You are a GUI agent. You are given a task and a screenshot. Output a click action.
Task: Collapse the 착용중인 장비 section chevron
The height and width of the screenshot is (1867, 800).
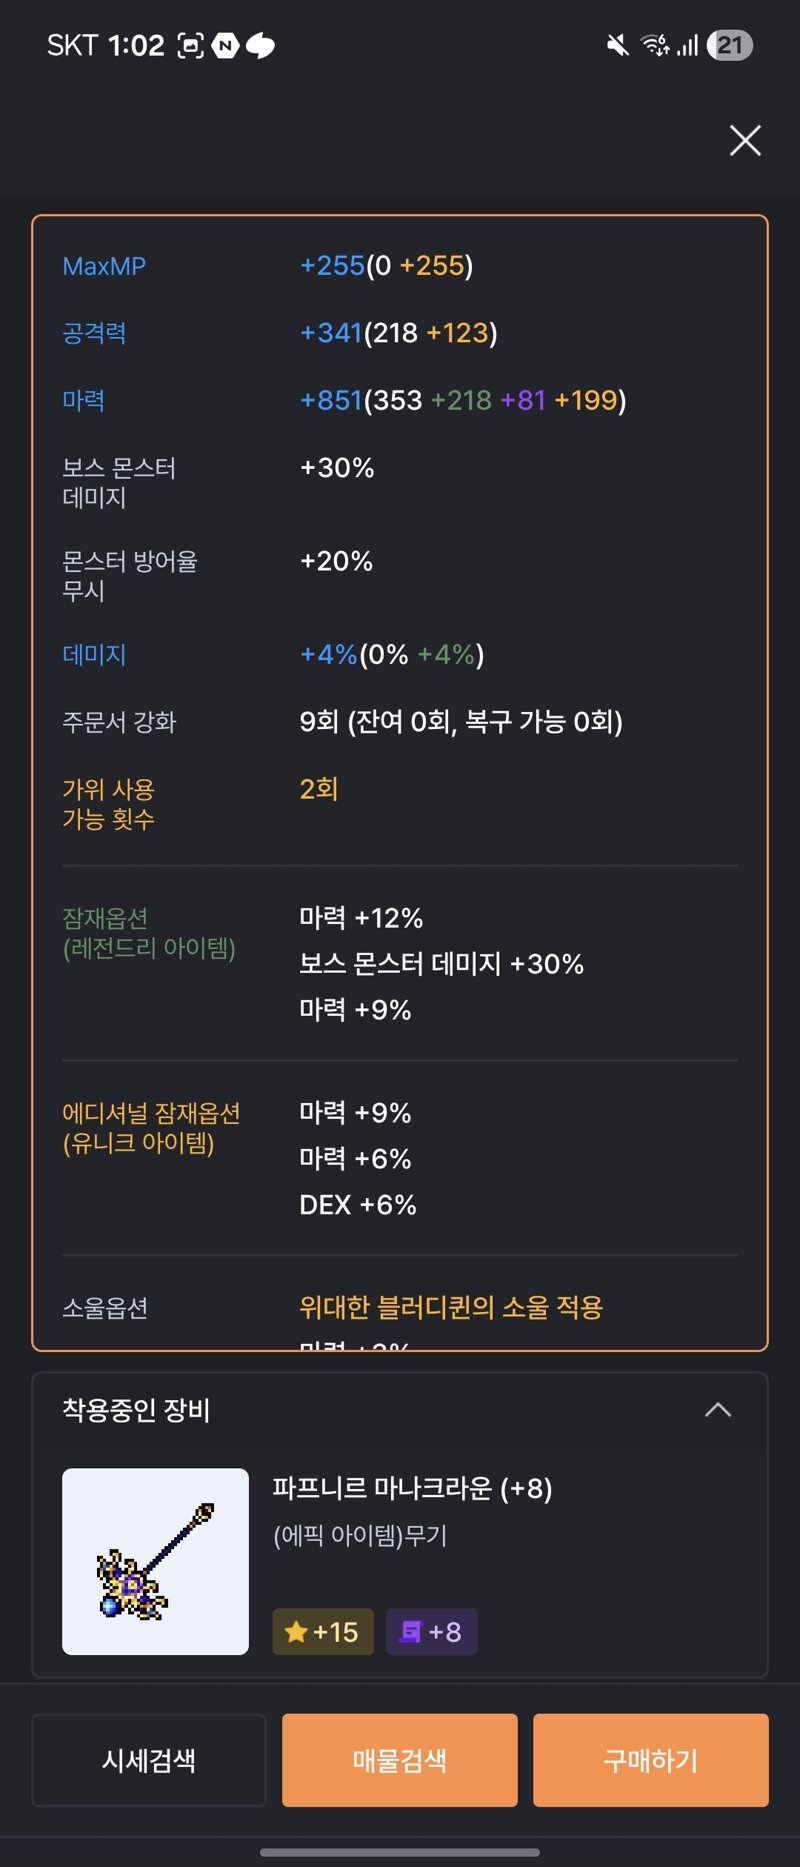(718, 1410)
